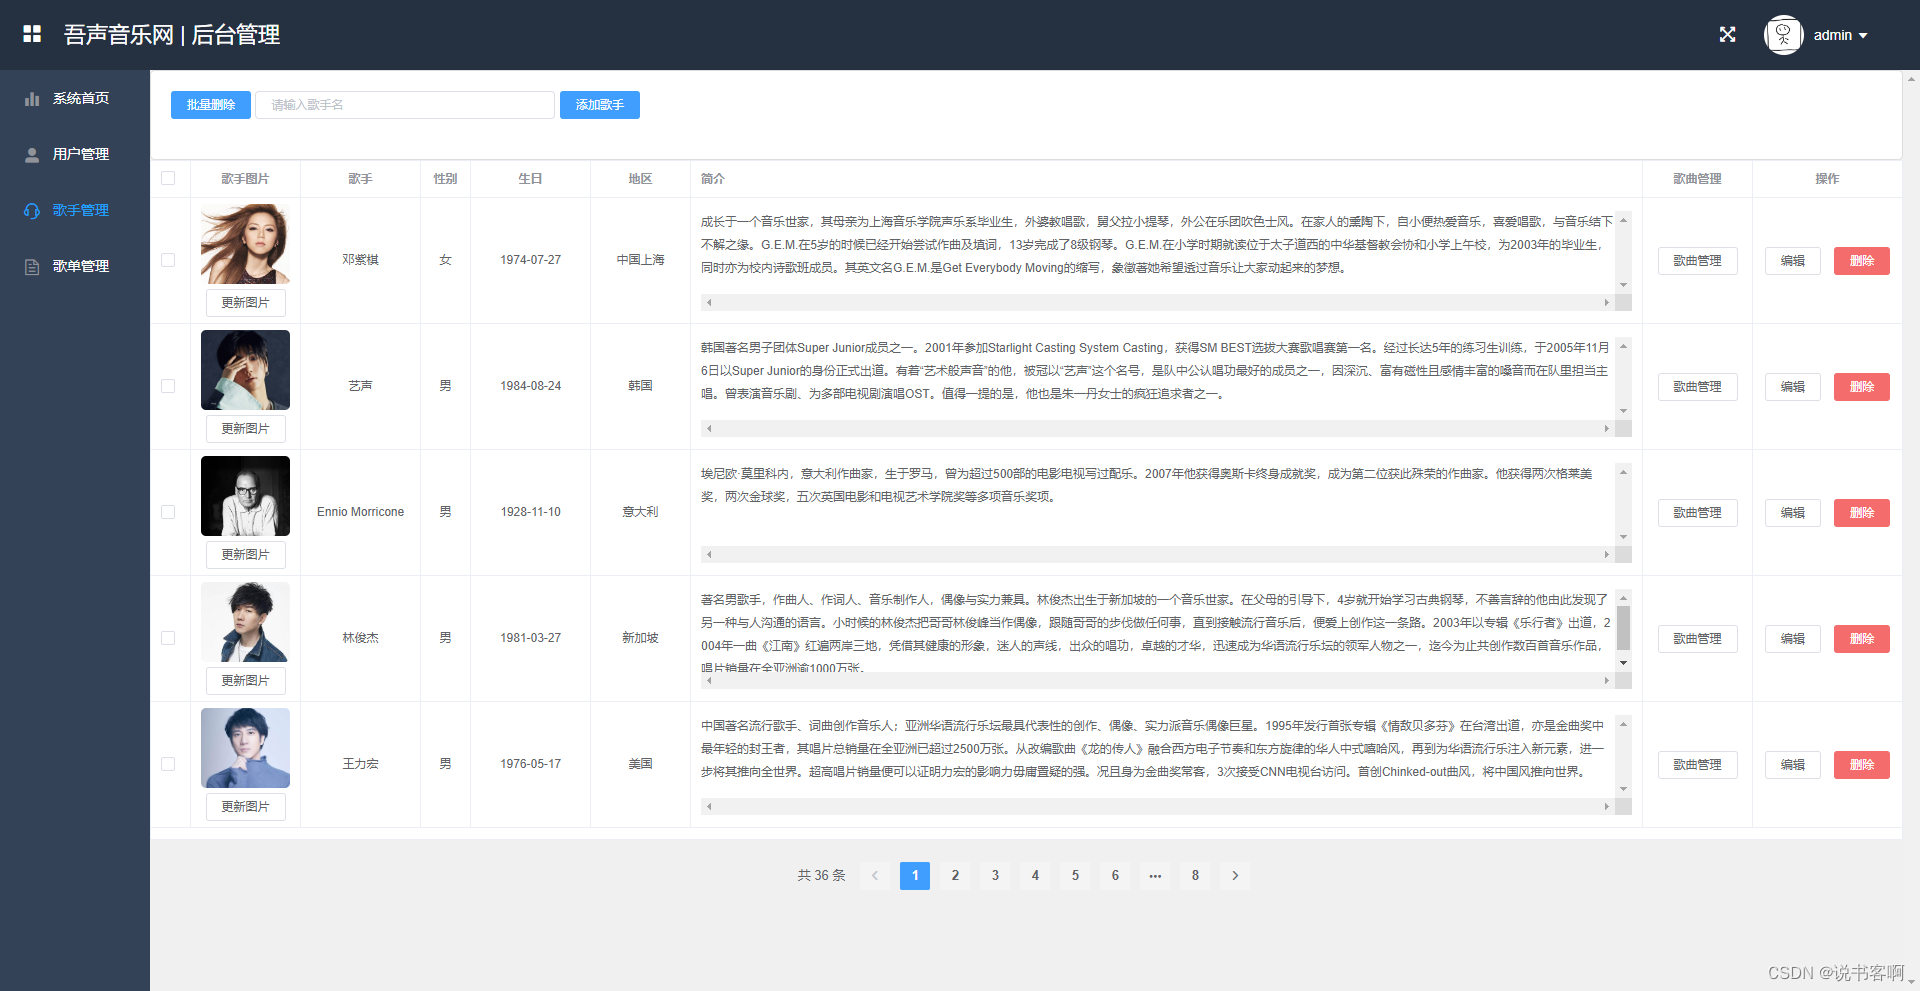Open 歌曲管理 for 邓紫棋
This screenshot has width=1920, height=991.
(x=1698, y=261)
